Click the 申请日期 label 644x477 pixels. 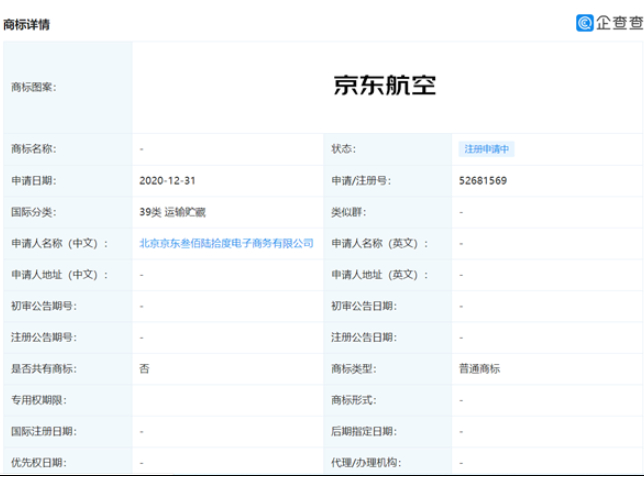tap(34, 181)
